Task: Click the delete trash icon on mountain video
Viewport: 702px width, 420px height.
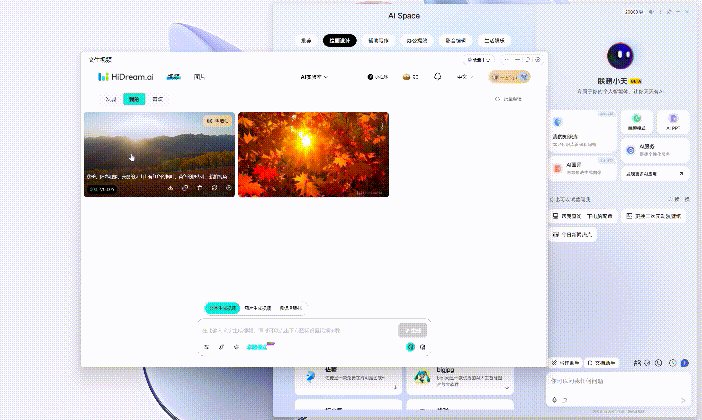Action: coord(200,188)
